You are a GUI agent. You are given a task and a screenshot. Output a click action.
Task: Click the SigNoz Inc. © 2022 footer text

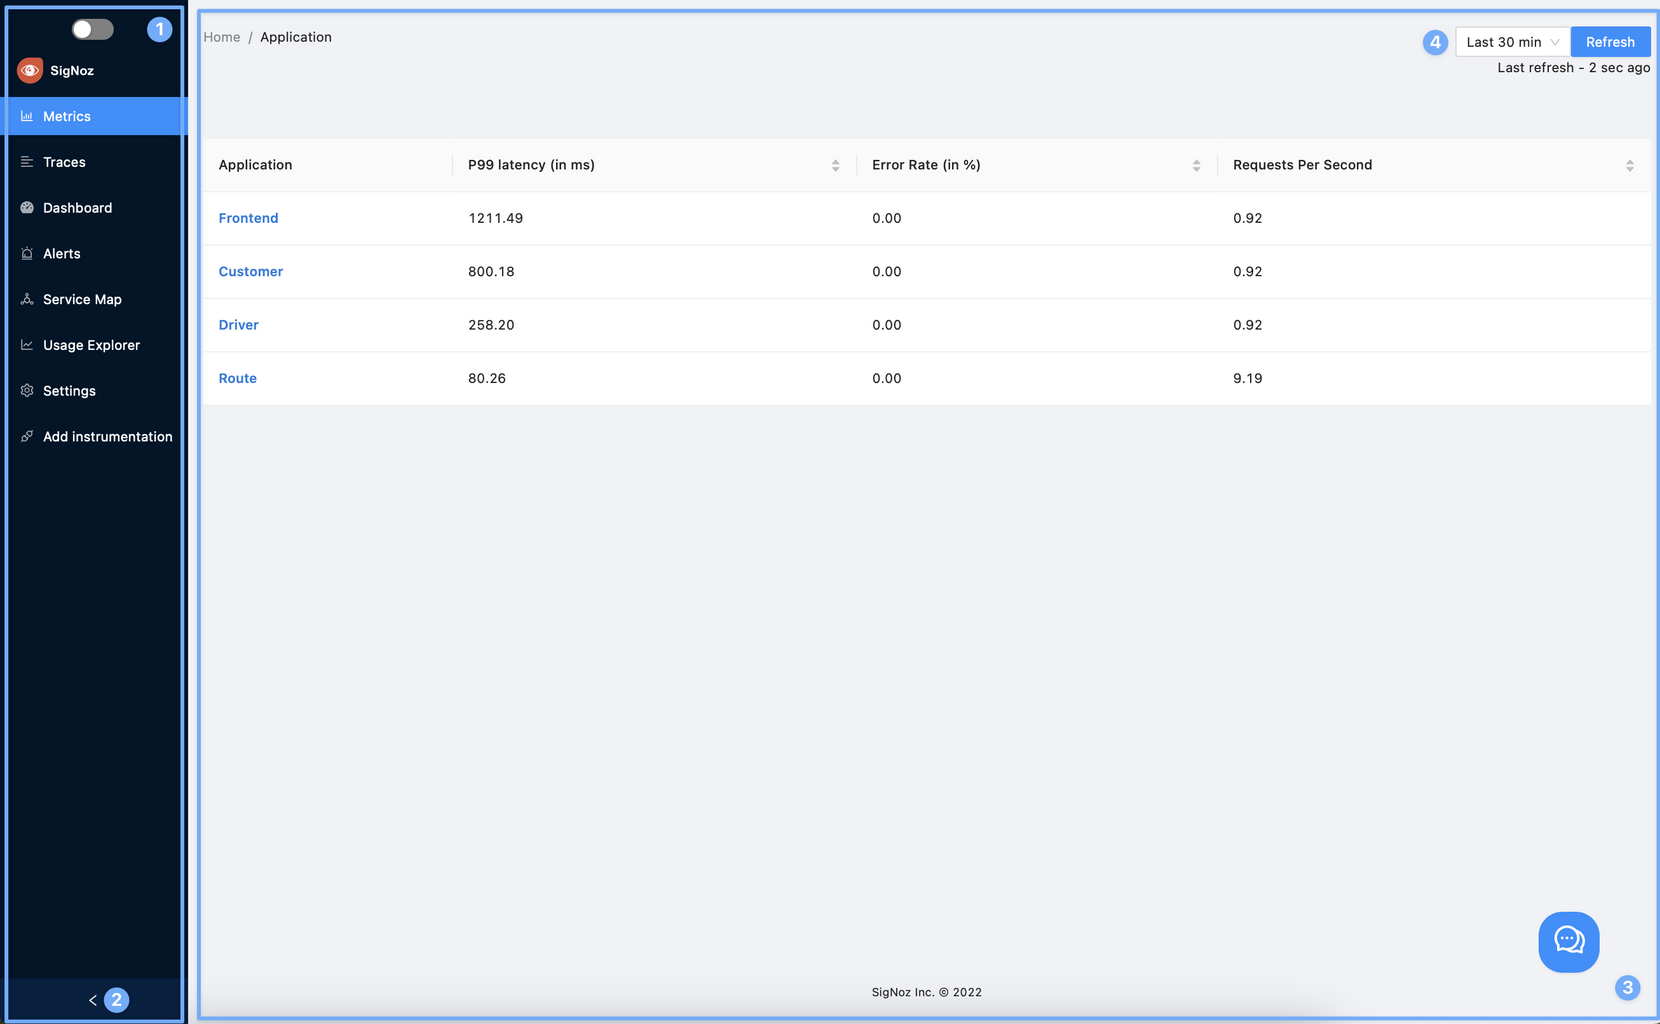pyautogui.click(x=927, y=992)
